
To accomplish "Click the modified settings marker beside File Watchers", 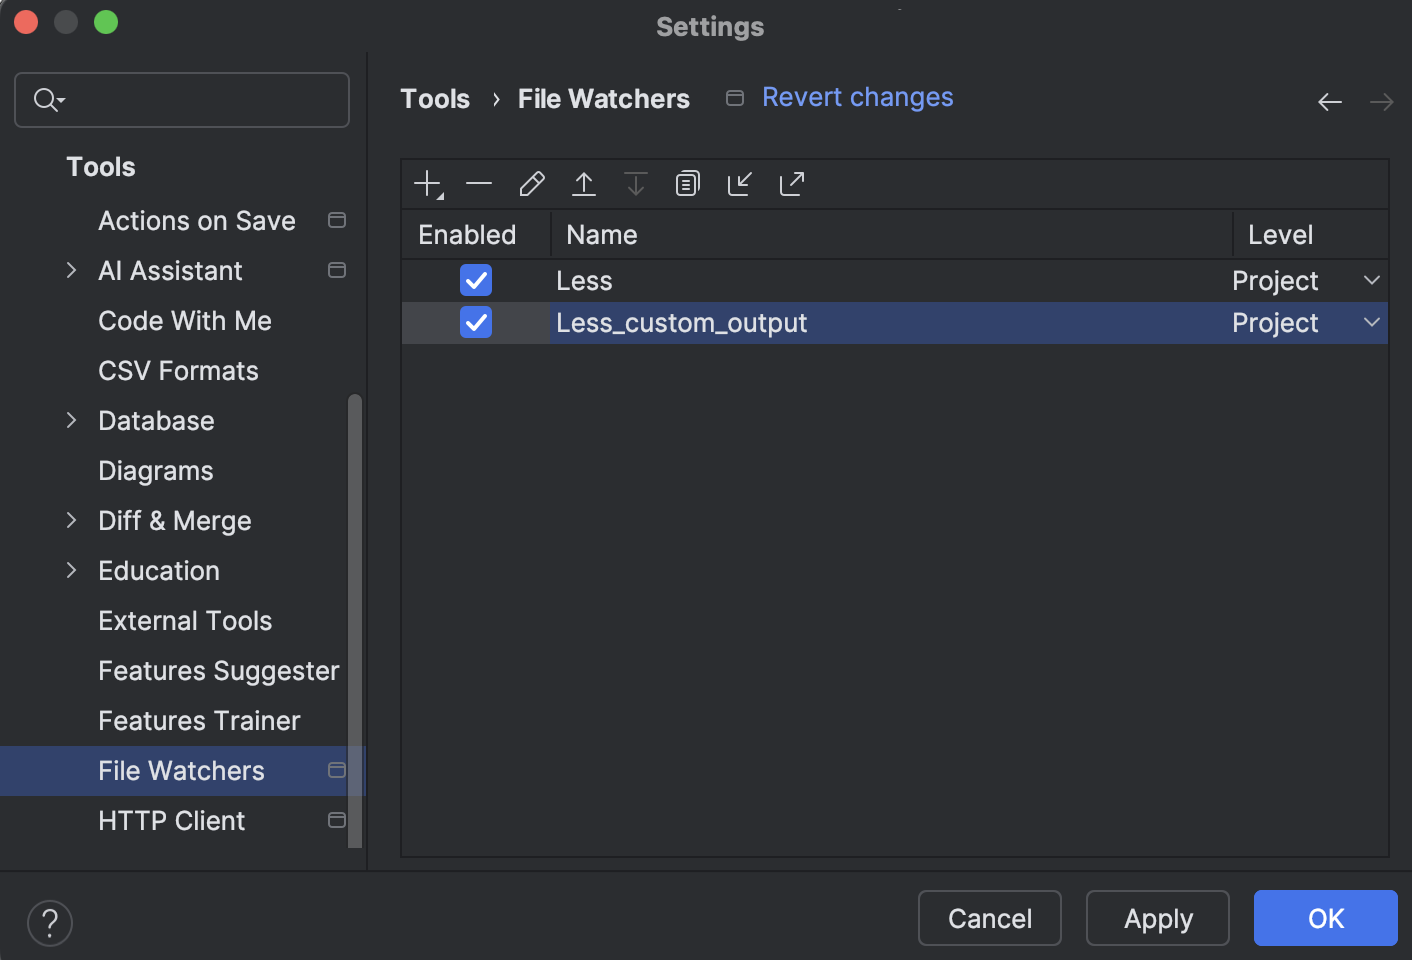I will 337,771.
